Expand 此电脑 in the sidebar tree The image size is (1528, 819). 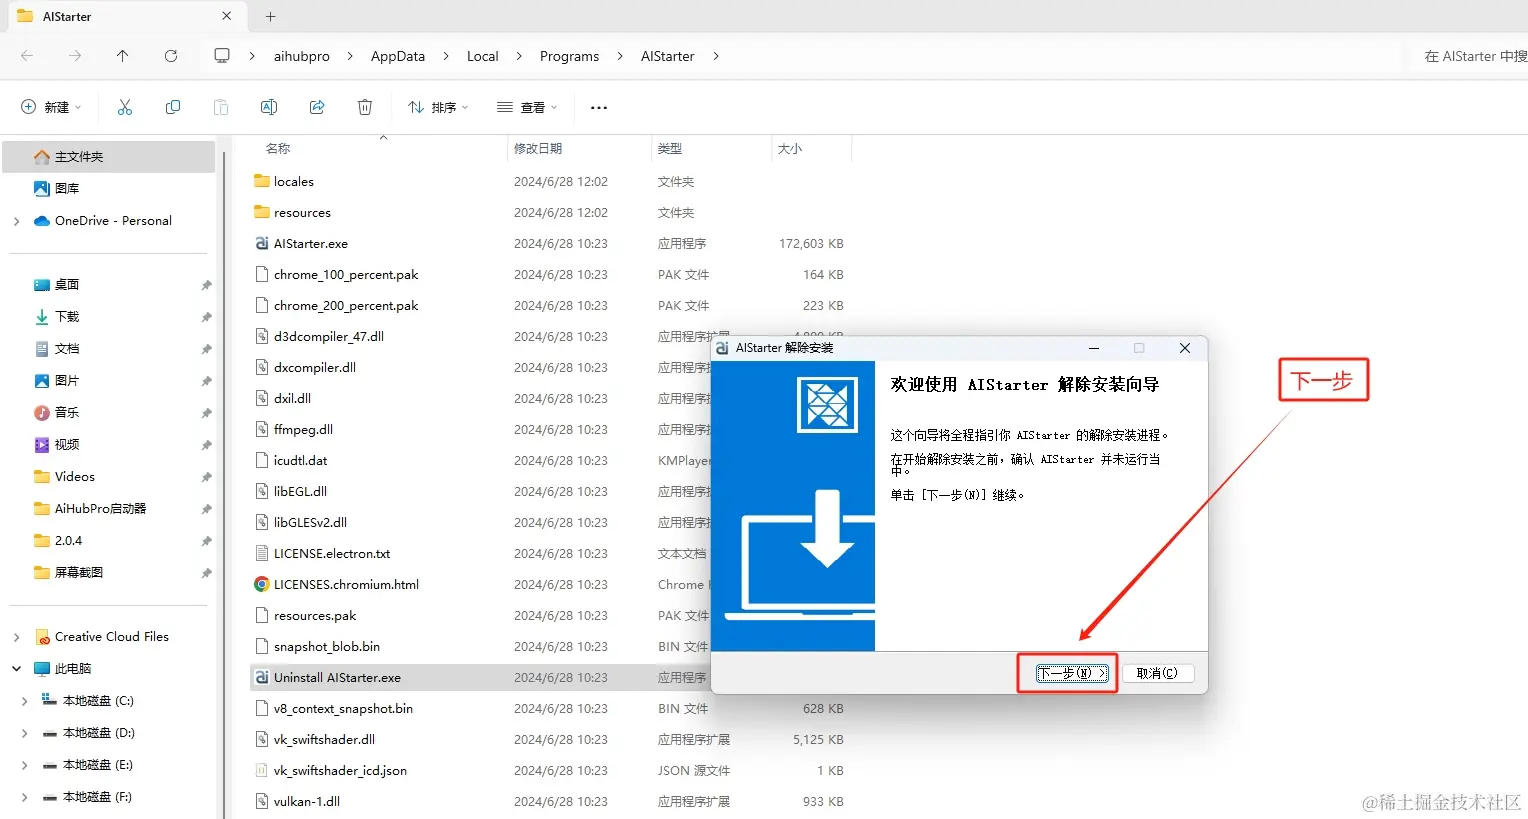[17, 668]
